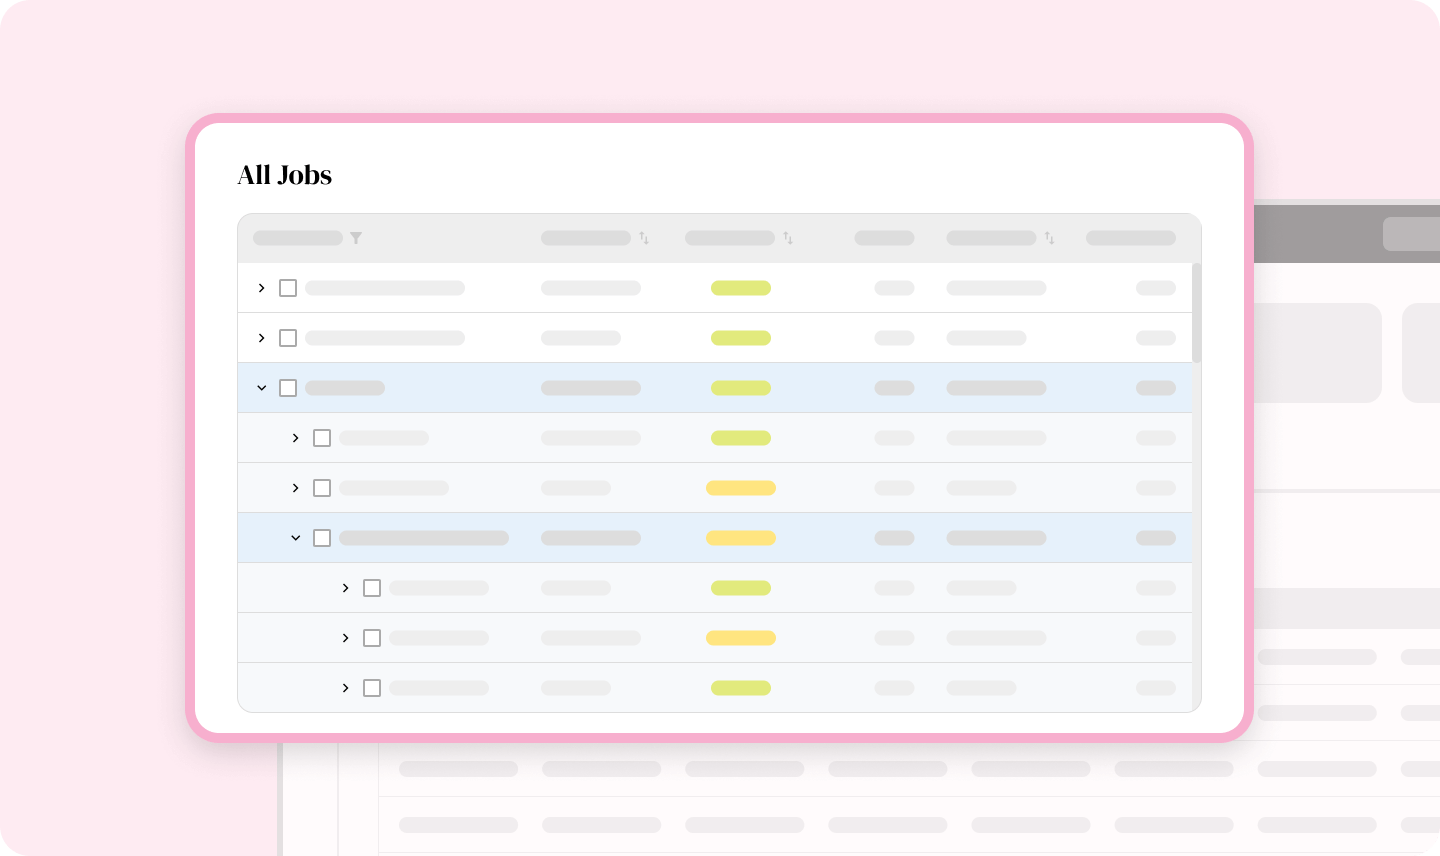Select the checkbox of the highlighted top-level row
The height and width of the screenshot is (856, 1440).
[x=288, y=388]
